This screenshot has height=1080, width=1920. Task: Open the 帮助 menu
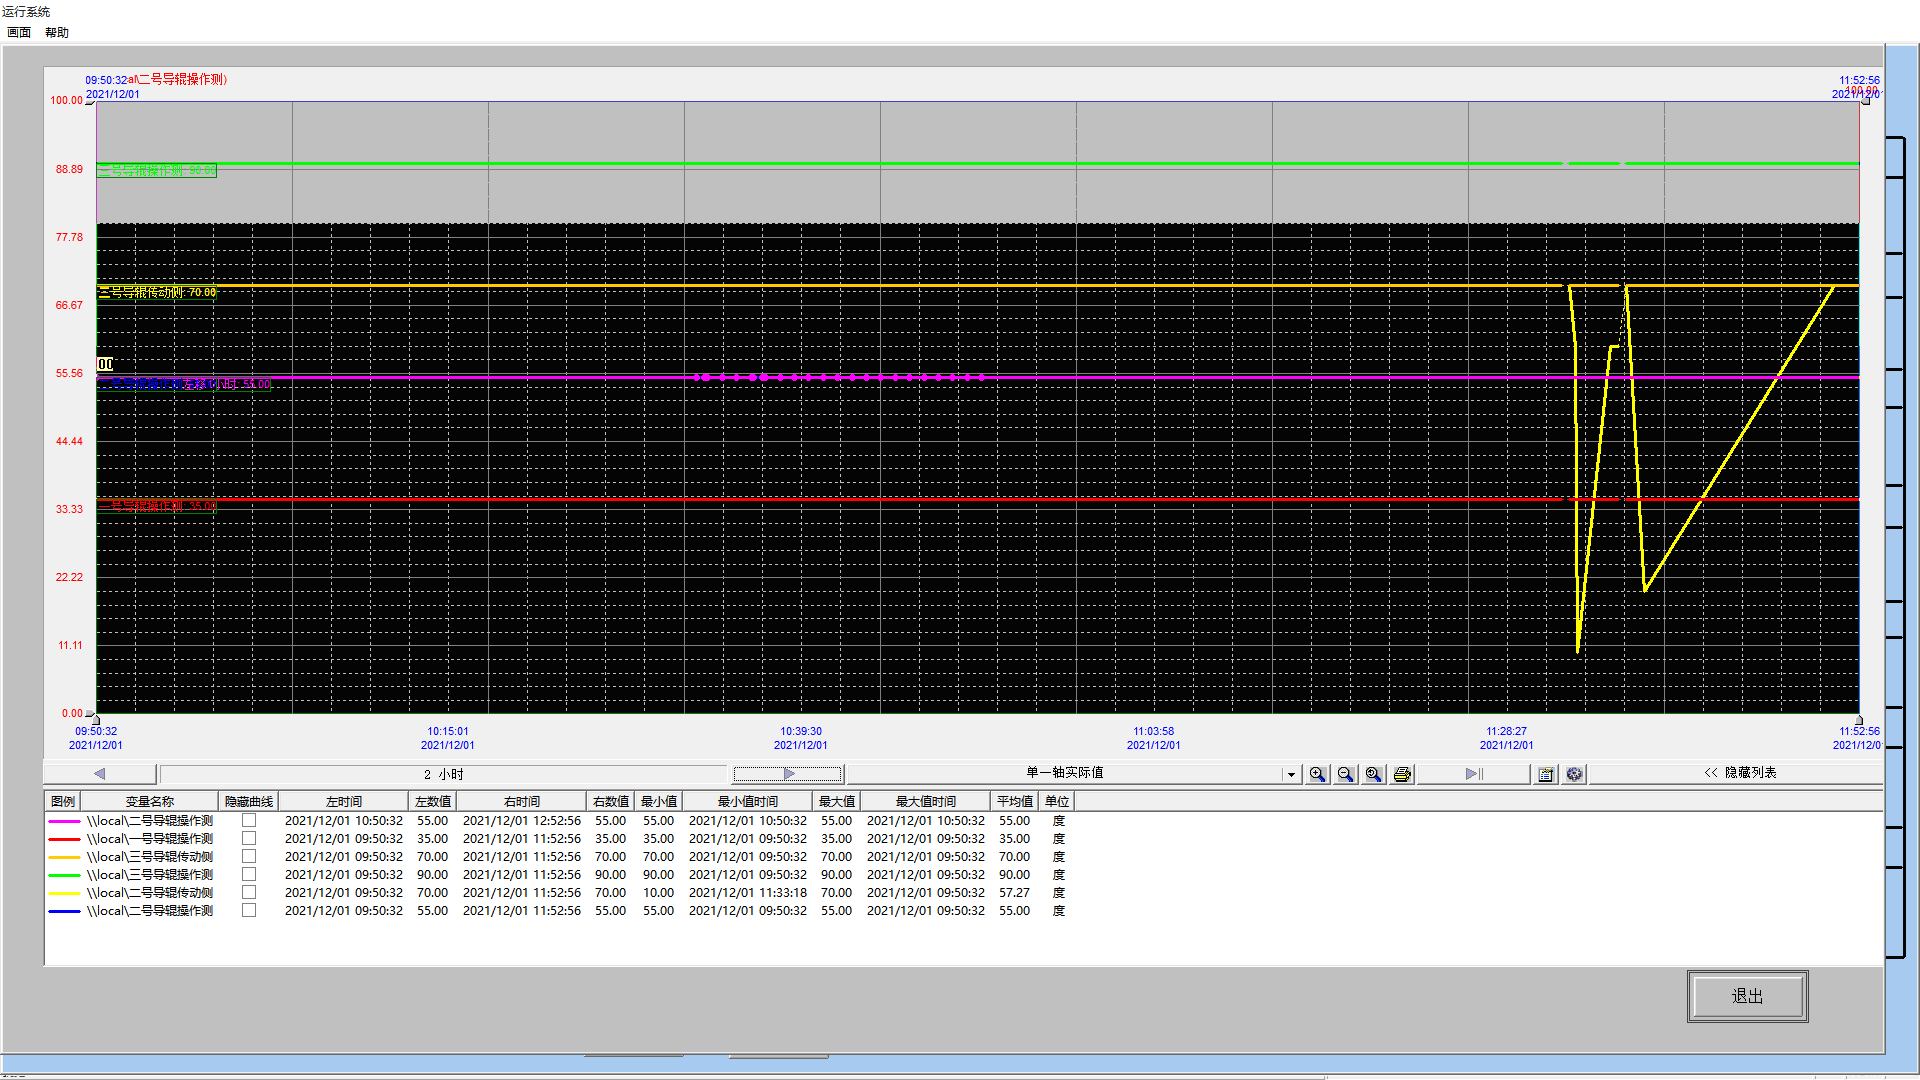tap(57, 32)
